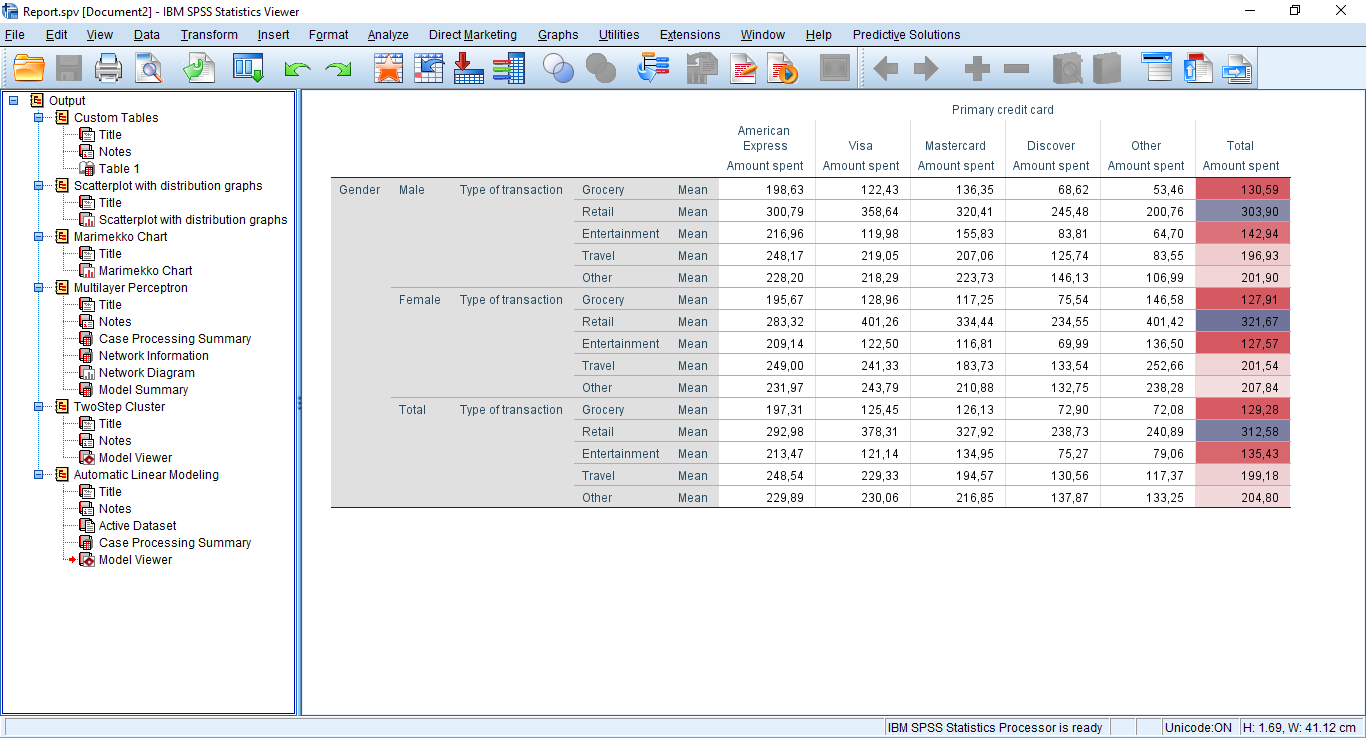Collapse the TwoStep Cluster outline branch

tap(39, 406)
